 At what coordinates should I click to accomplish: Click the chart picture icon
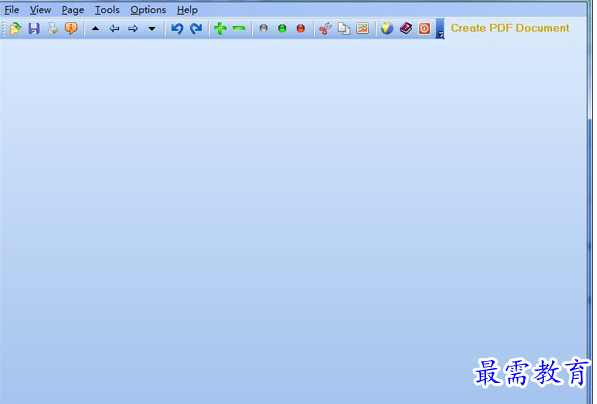[x=362, y=29]
